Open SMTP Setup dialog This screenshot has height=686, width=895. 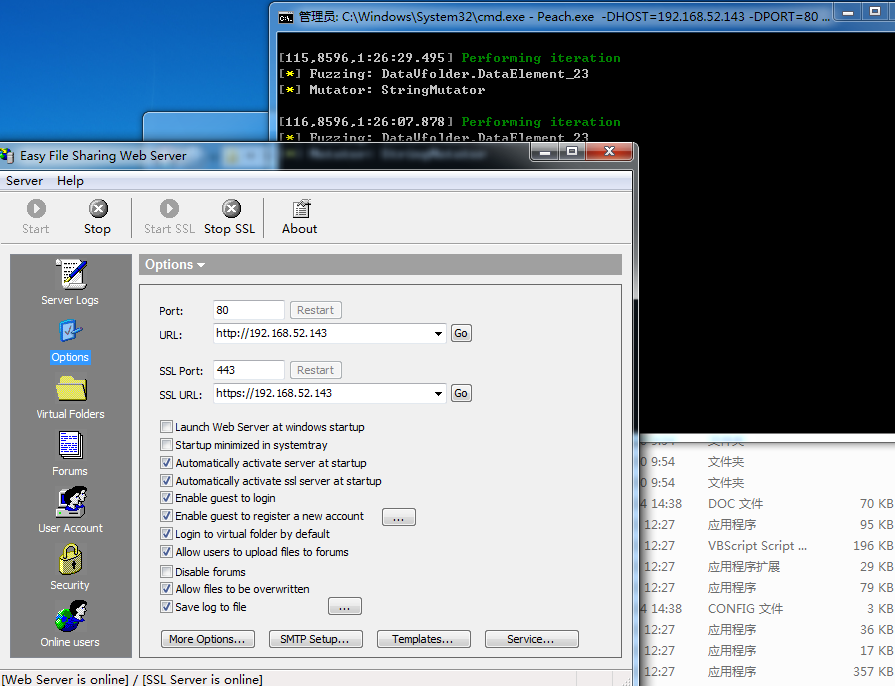point(316,639)
